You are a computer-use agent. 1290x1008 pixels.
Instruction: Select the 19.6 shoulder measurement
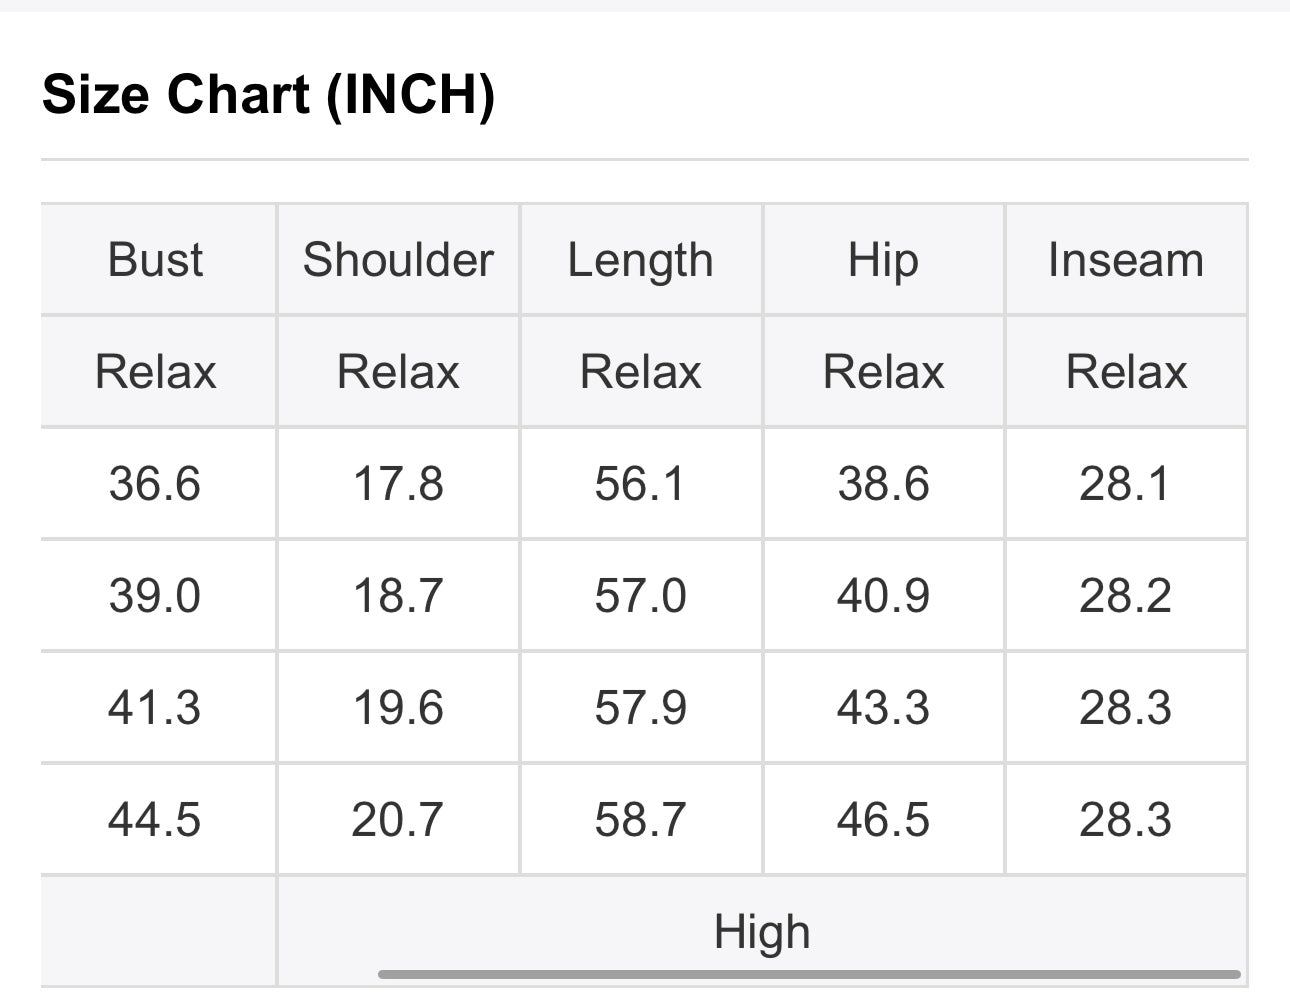pos(398,708)
